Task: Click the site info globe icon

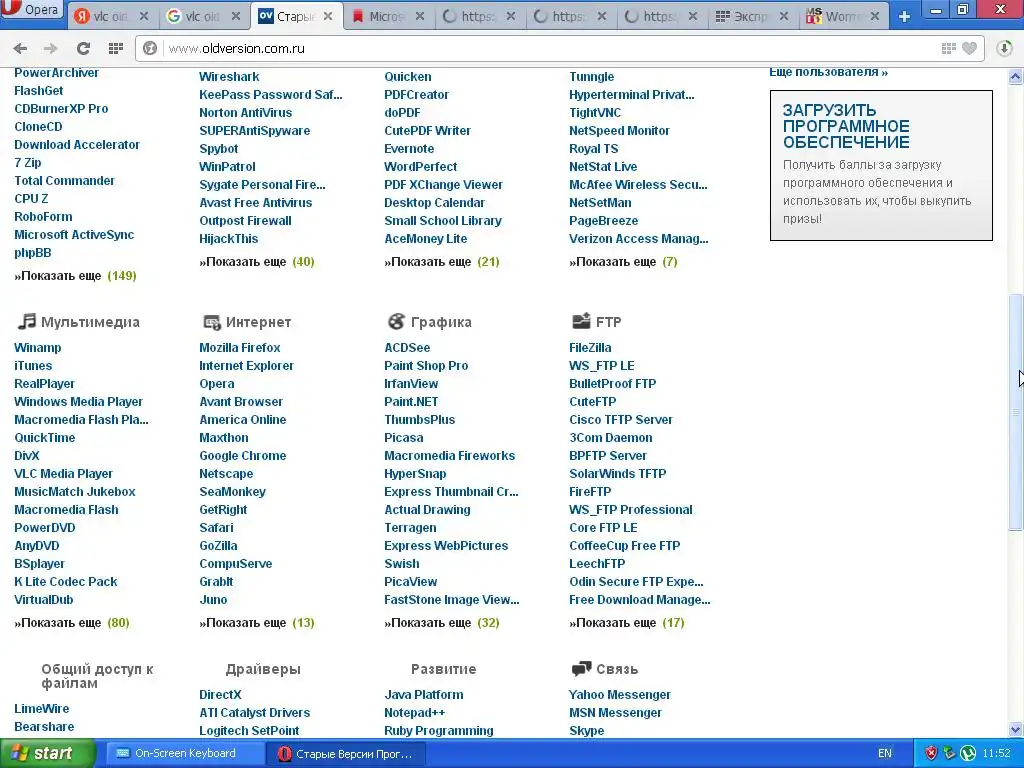Action: (x=150, y=48)
